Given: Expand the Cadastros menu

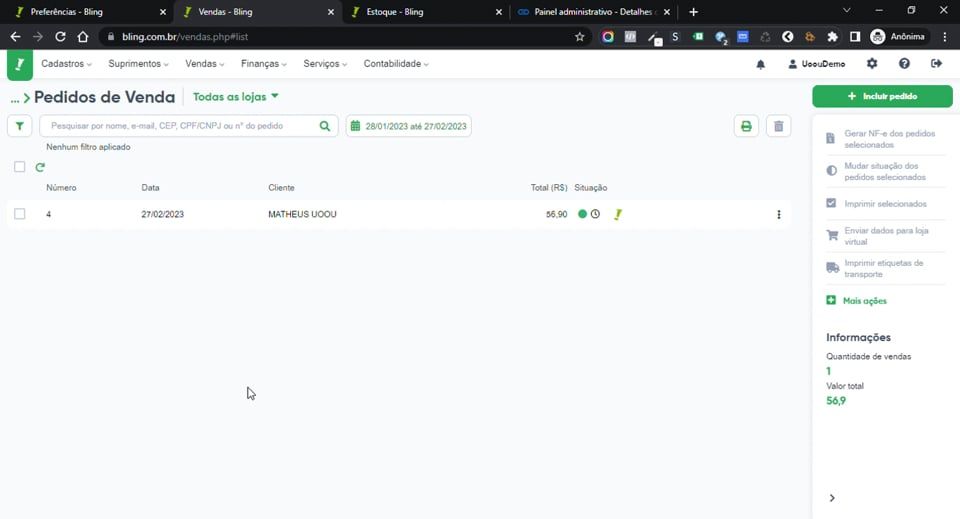Looking at the screenshot, I should point(66,64).
